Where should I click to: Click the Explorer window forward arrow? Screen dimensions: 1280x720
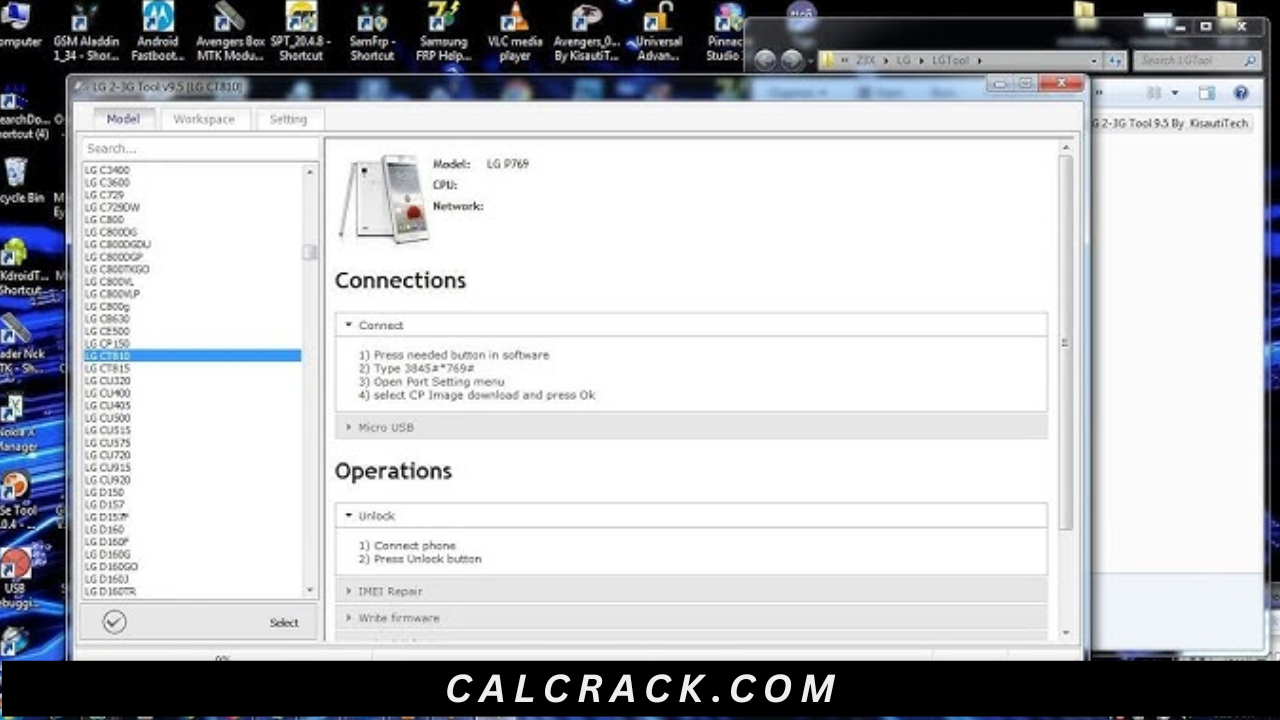point(791,60)
